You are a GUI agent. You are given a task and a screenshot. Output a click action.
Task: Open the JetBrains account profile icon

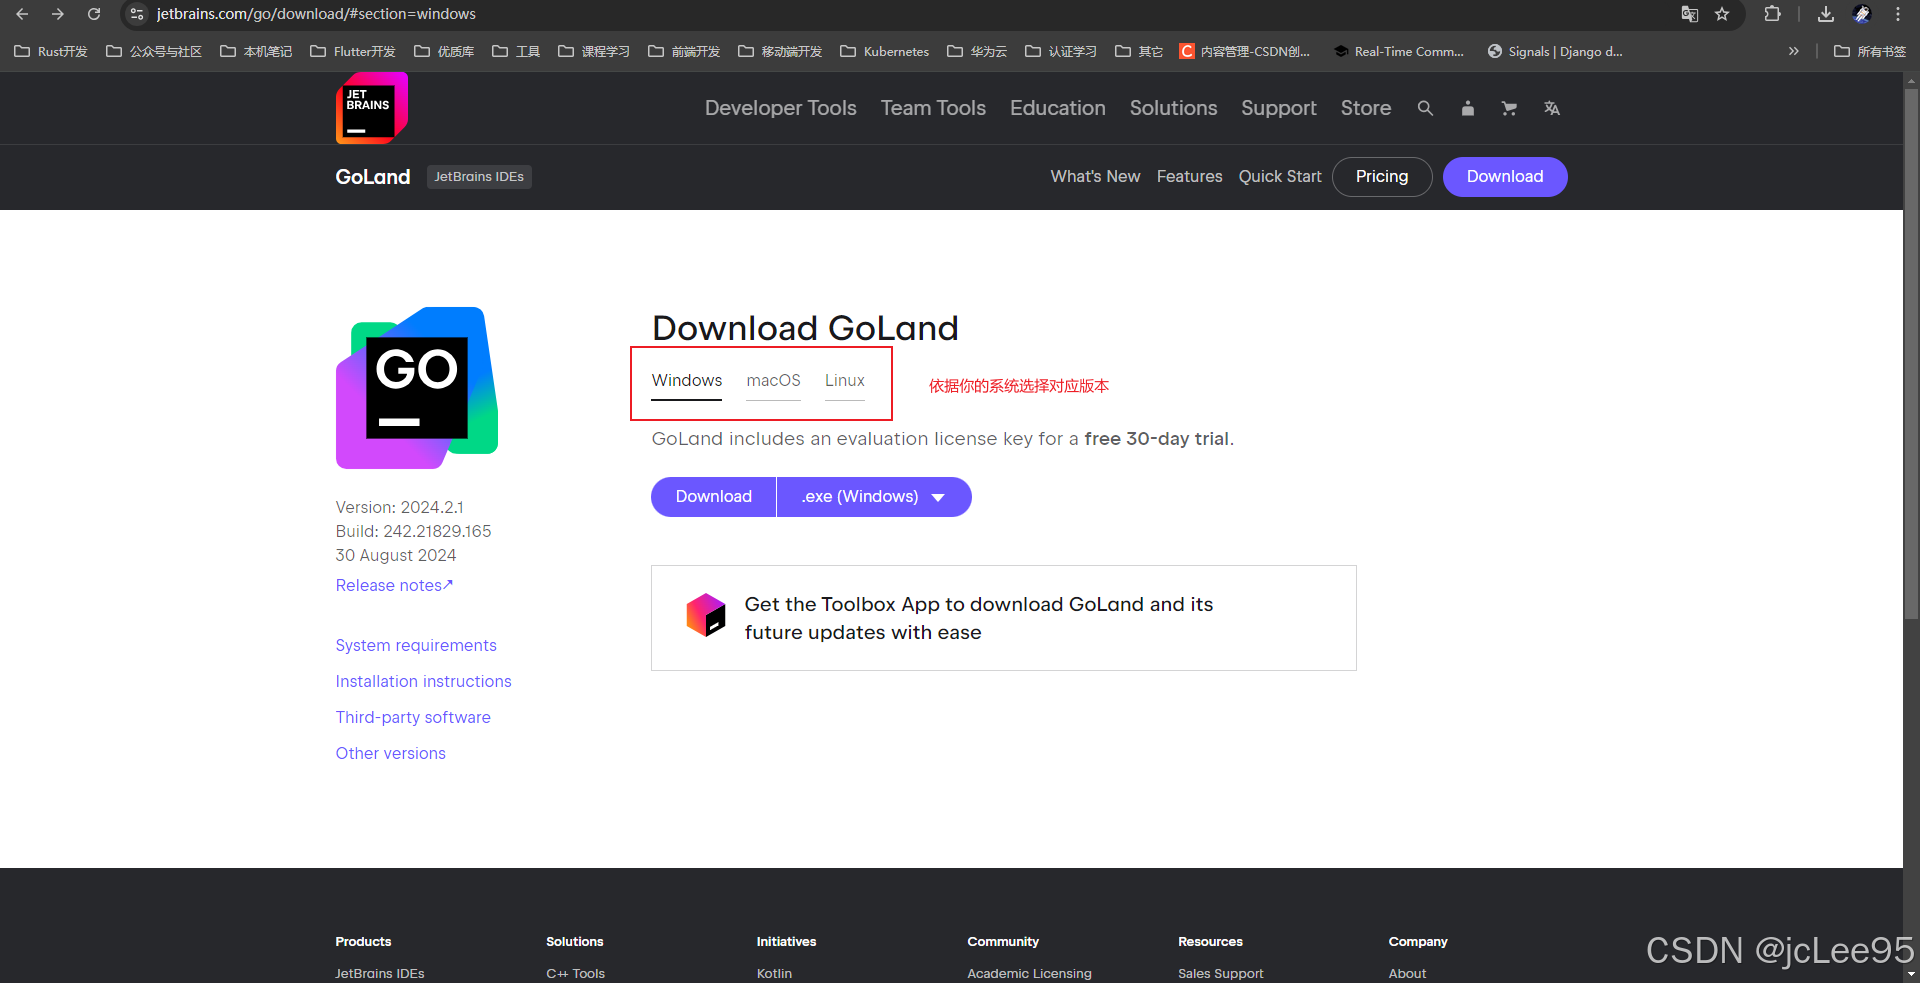click(1467, 108)
